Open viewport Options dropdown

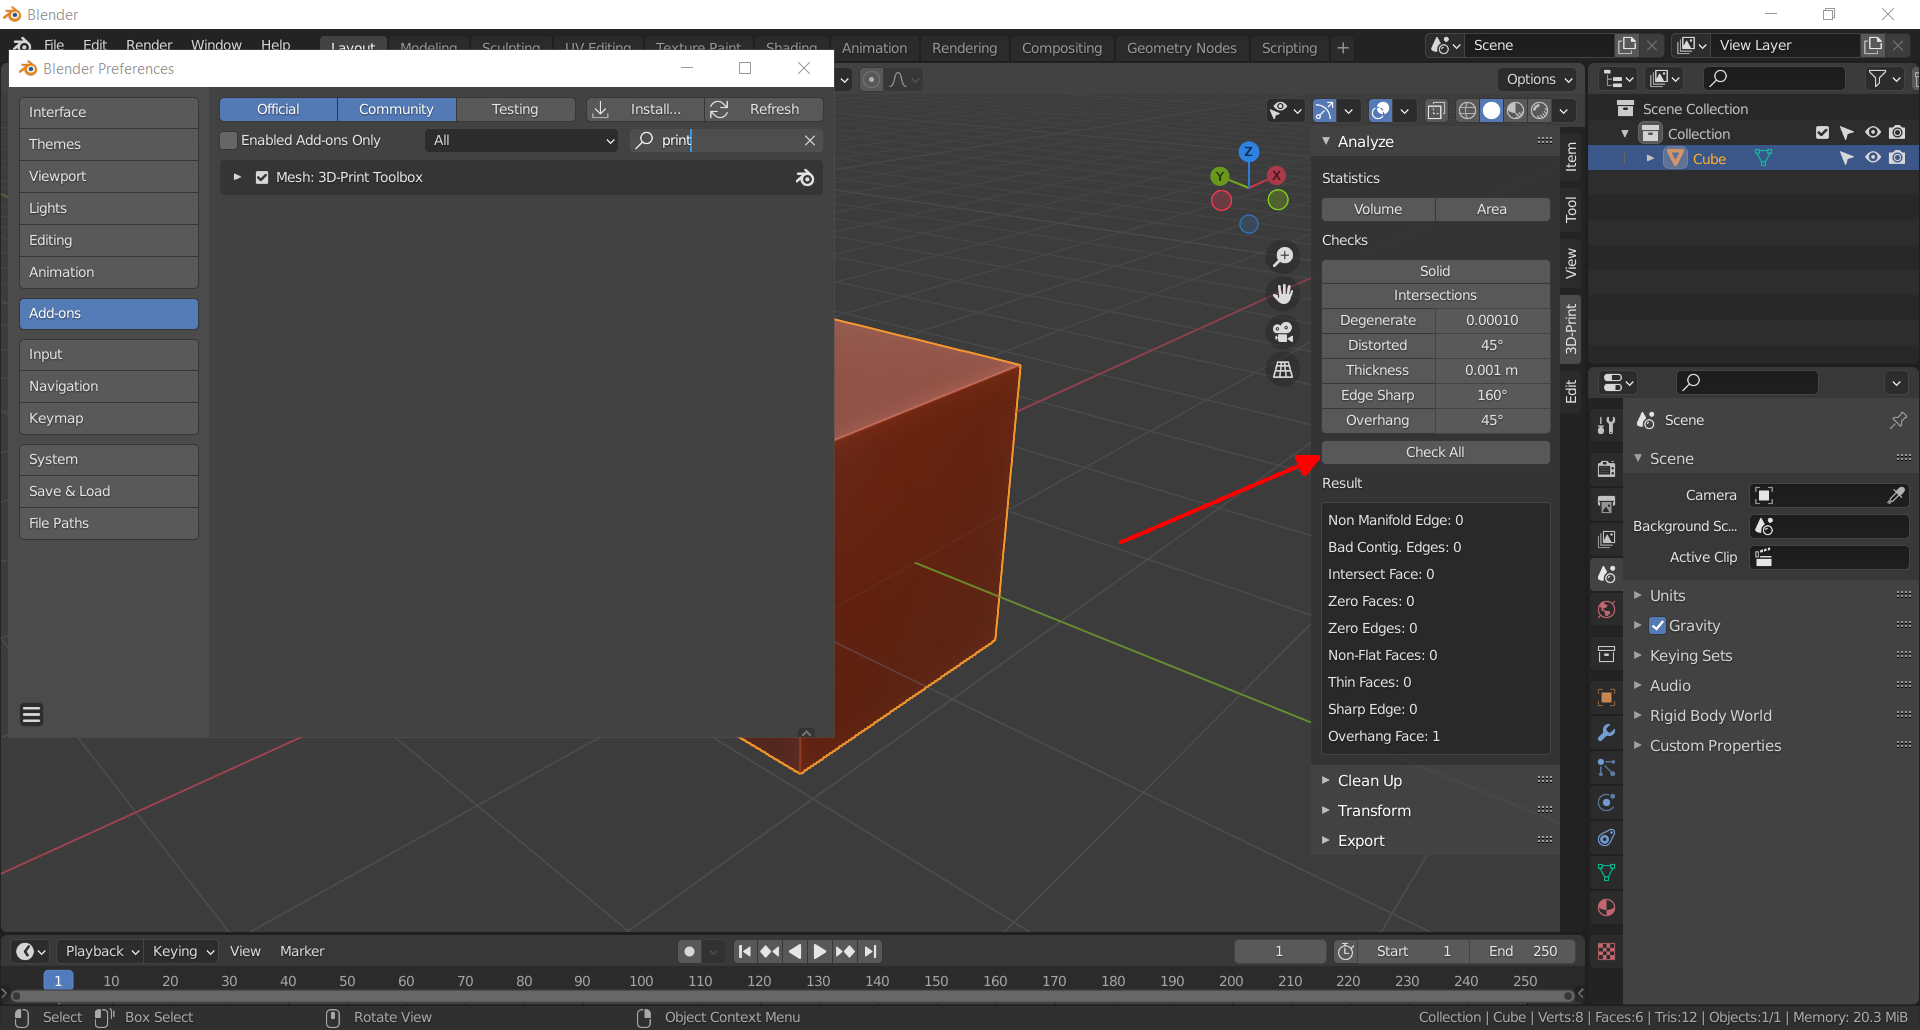(1539, 79)
